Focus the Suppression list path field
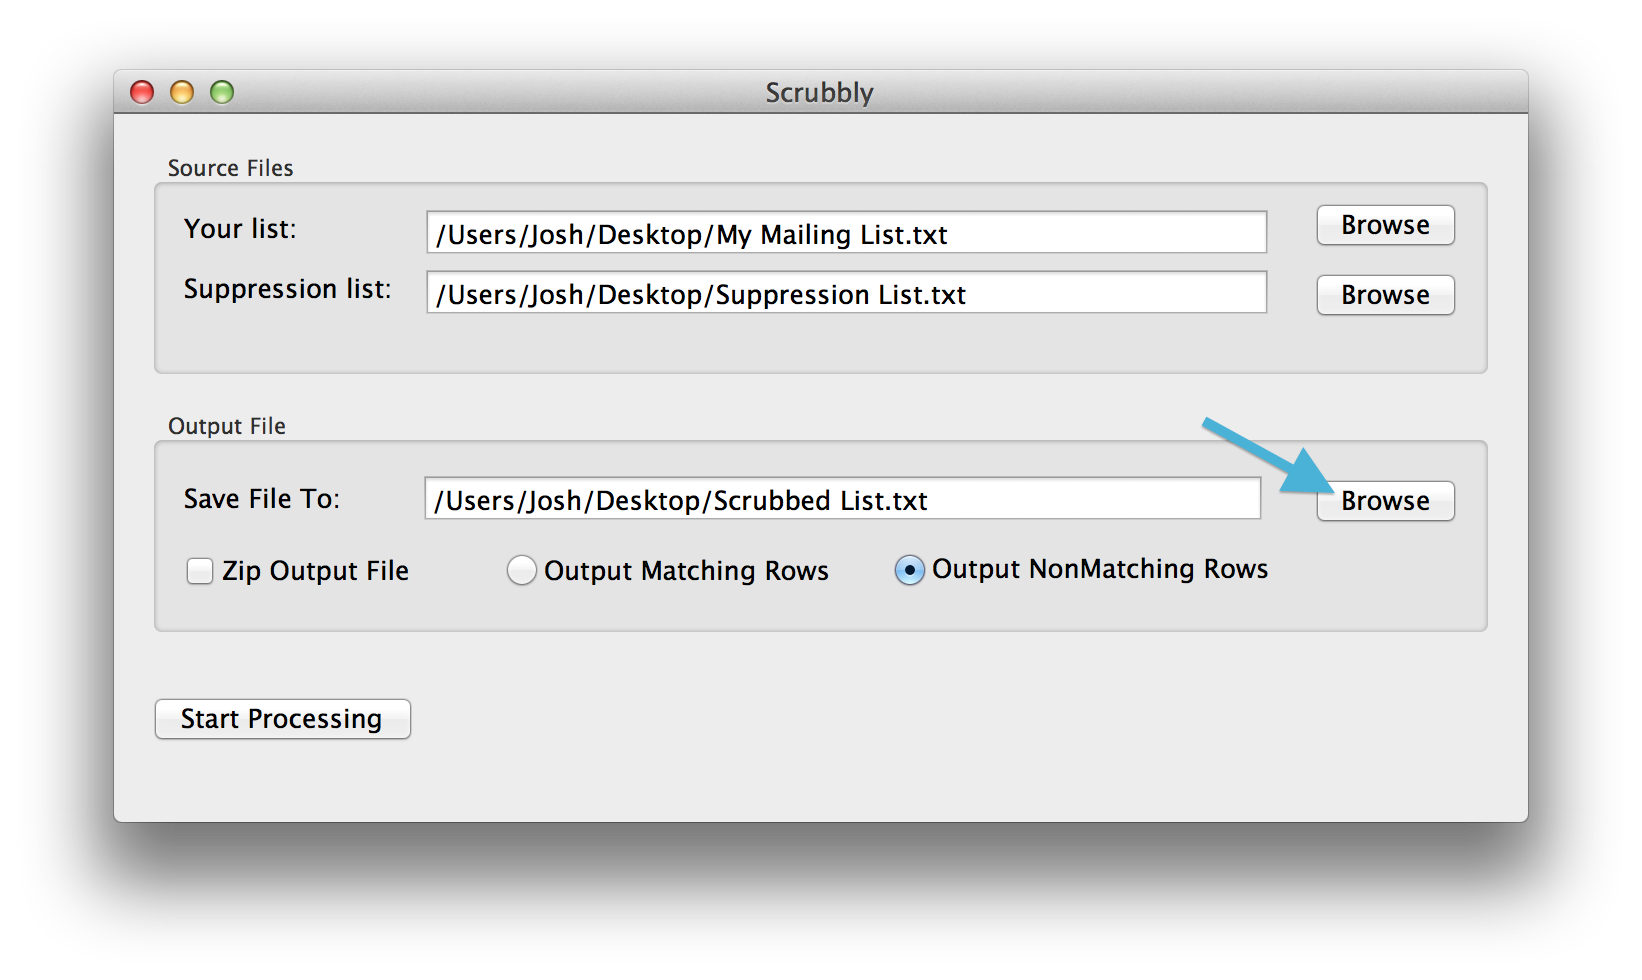The height and width of the screenshot is (980, 1642). [846, 293]
